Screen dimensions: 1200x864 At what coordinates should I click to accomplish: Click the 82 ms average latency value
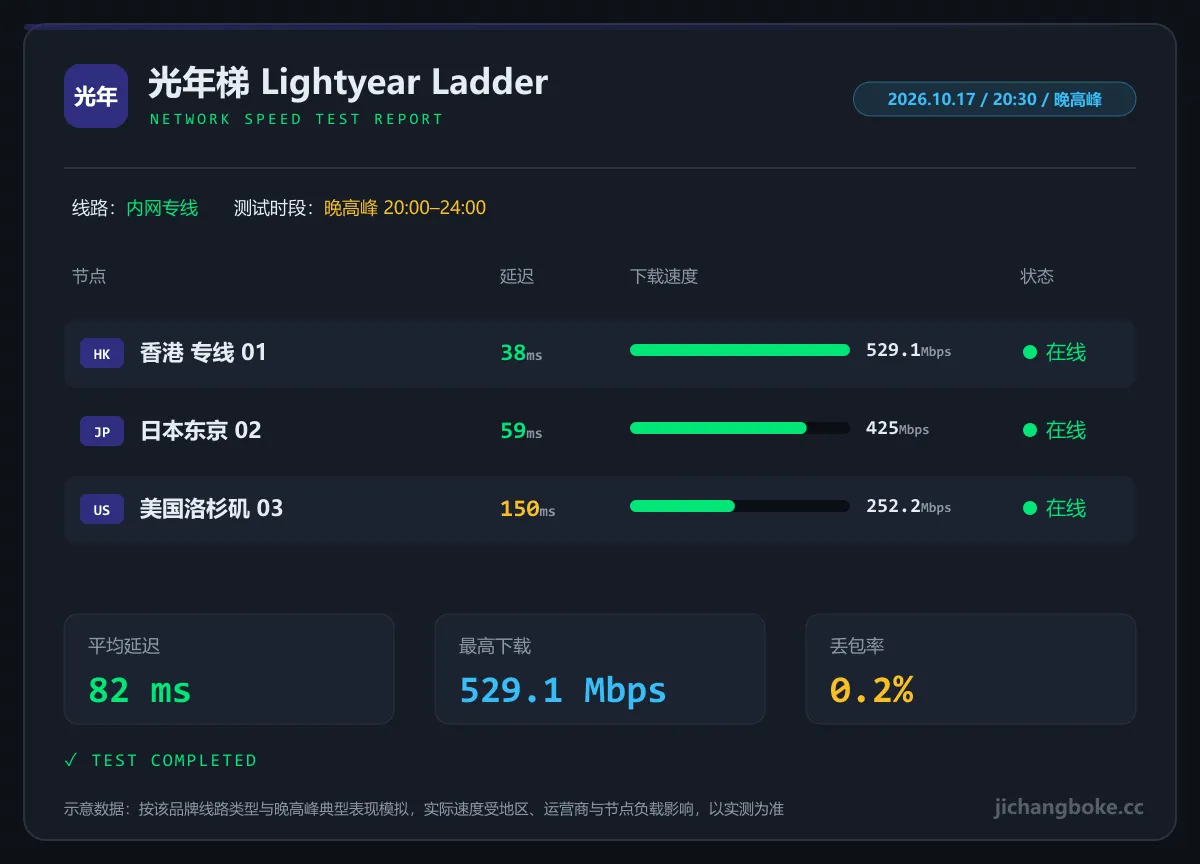[x=140, y=690]
